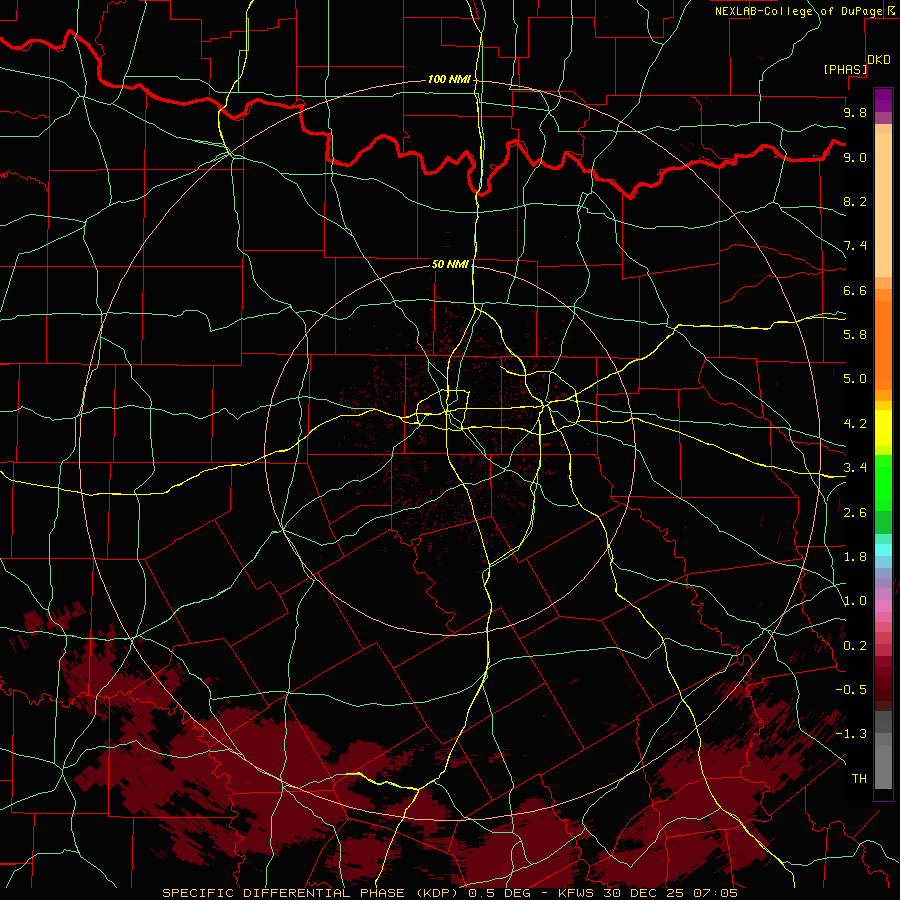Pick the light peach segment of the color bar

[883, 205]
